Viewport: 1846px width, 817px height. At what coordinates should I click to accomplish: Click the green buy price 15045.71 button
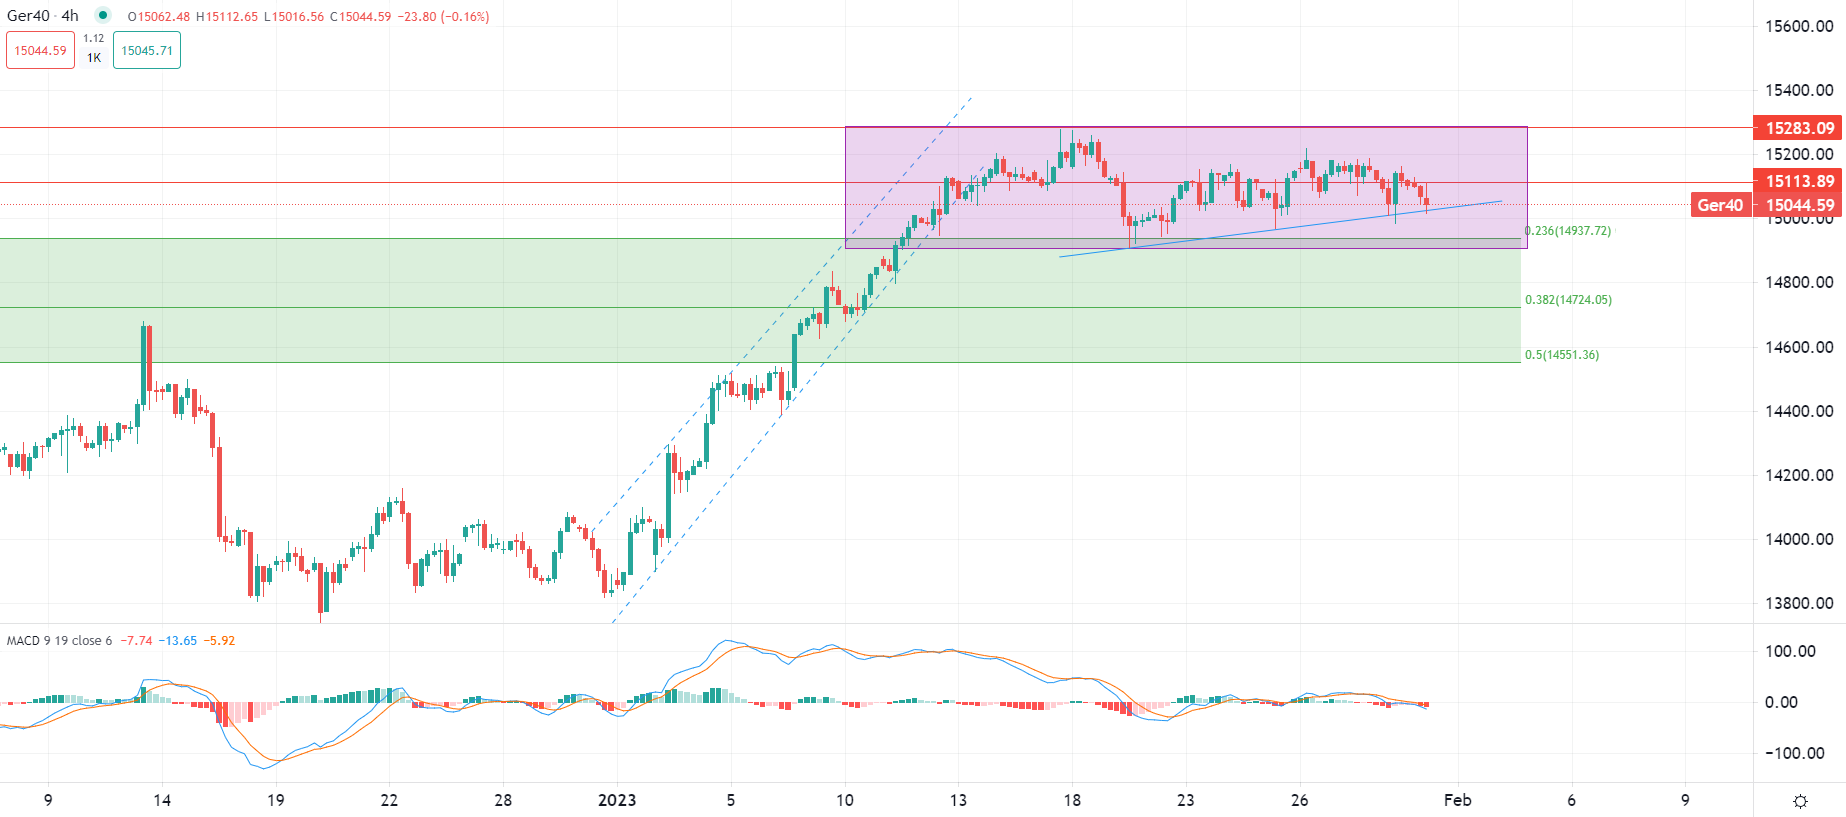[x=147, y=51]
